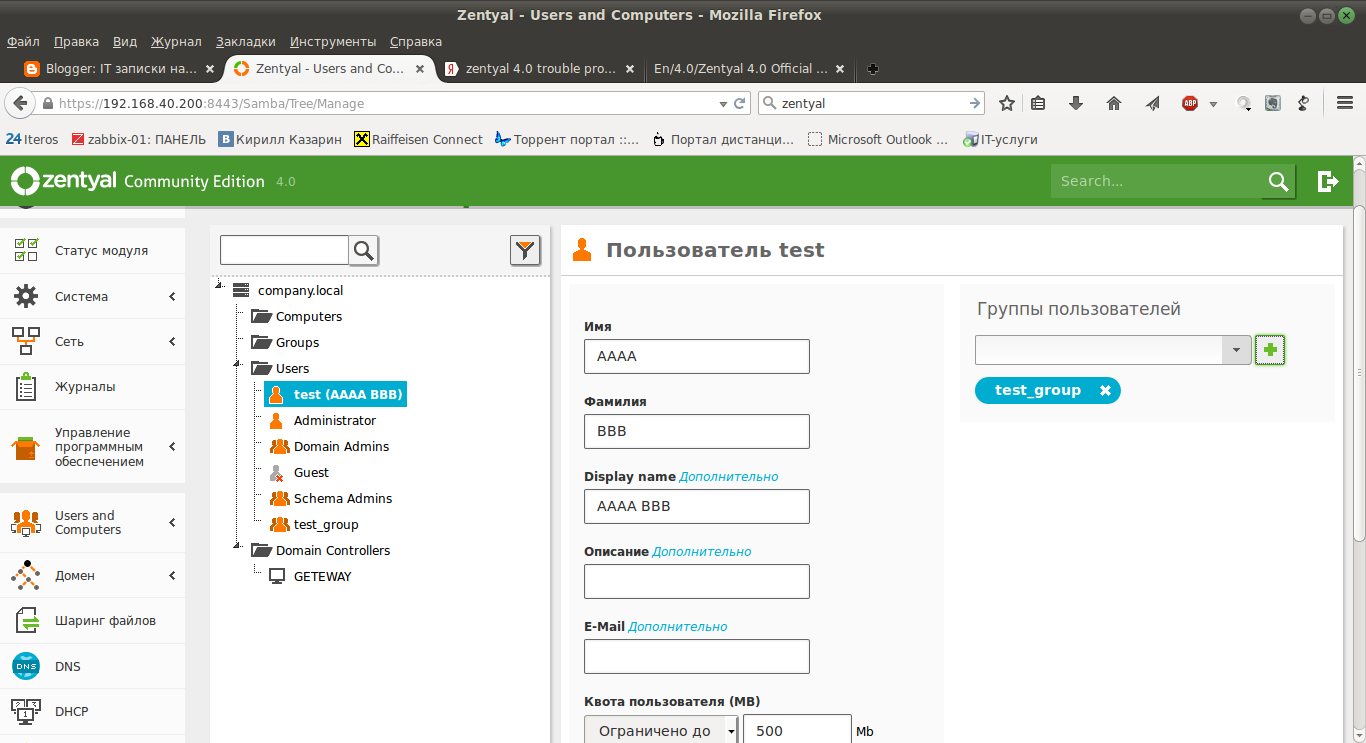Click the quota value field showing 500

798,731
